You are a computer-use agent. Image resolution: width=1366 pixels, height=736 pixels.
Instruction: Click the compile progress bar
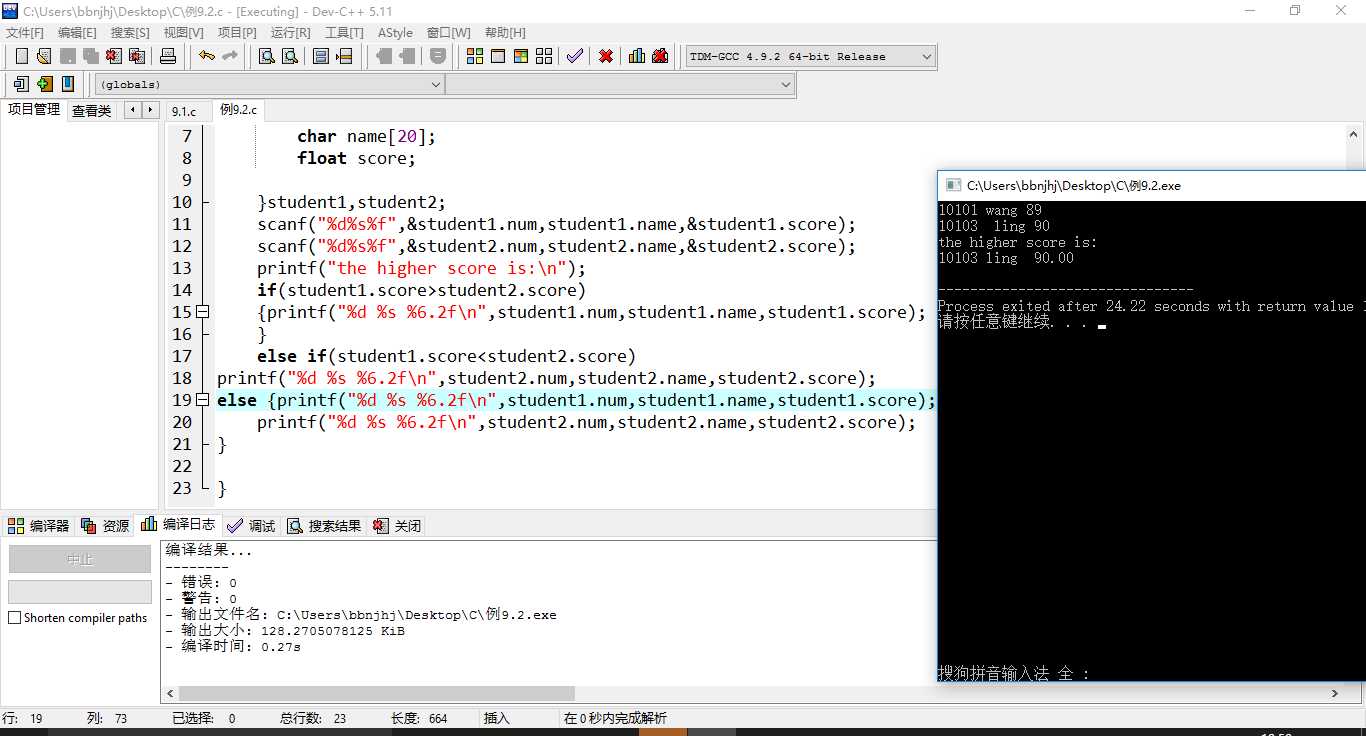(80, 591)
